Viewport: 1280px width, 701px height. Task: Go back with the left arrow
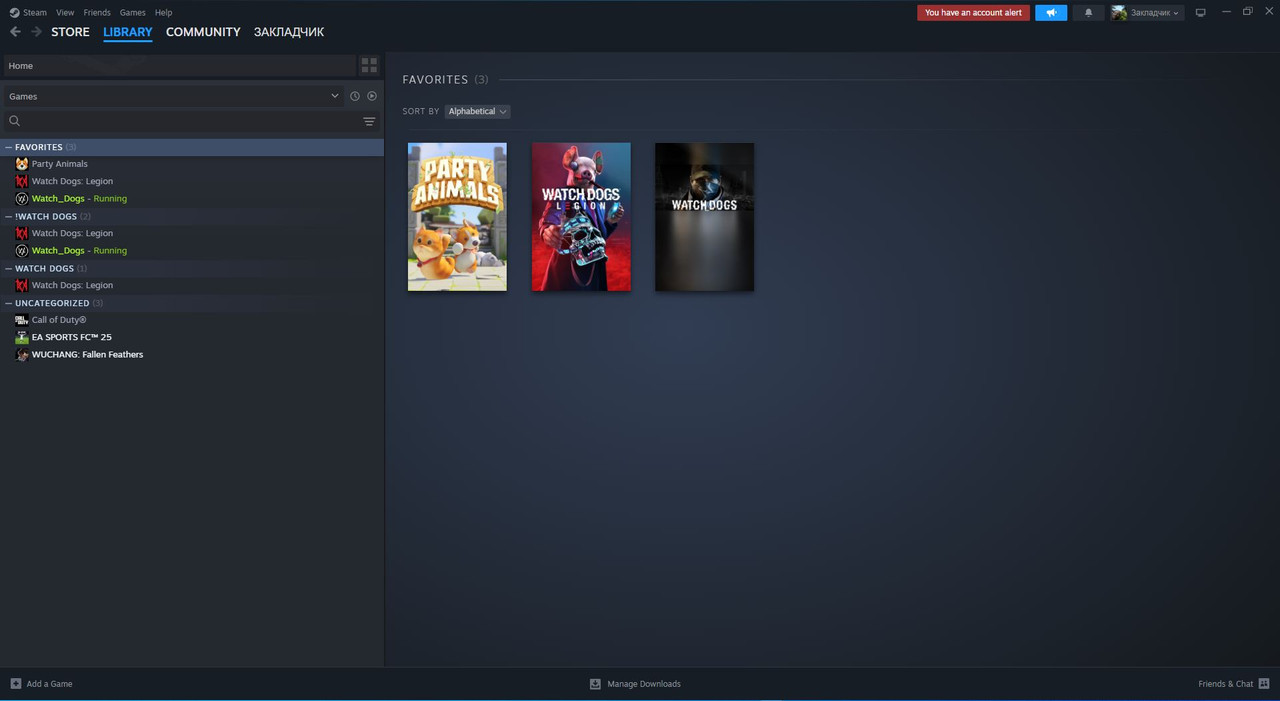[x=15, y=32]
